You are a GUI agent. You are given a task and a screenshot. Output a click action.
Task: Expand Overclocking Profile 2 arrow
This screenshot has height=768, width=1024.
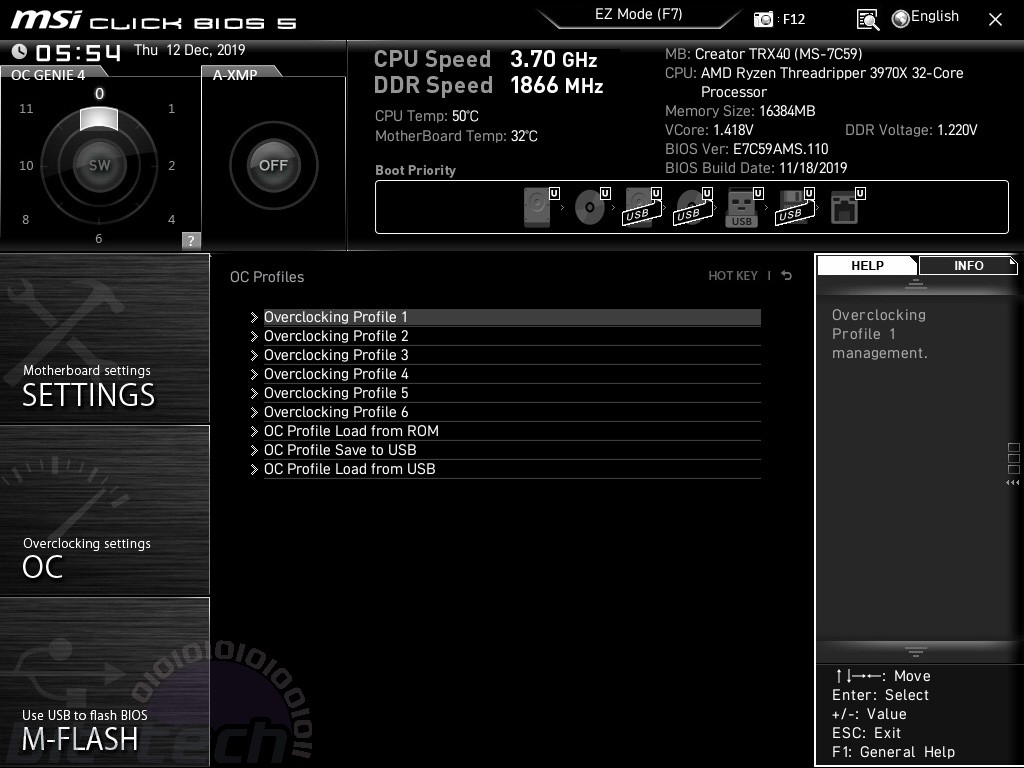(254, 336)
